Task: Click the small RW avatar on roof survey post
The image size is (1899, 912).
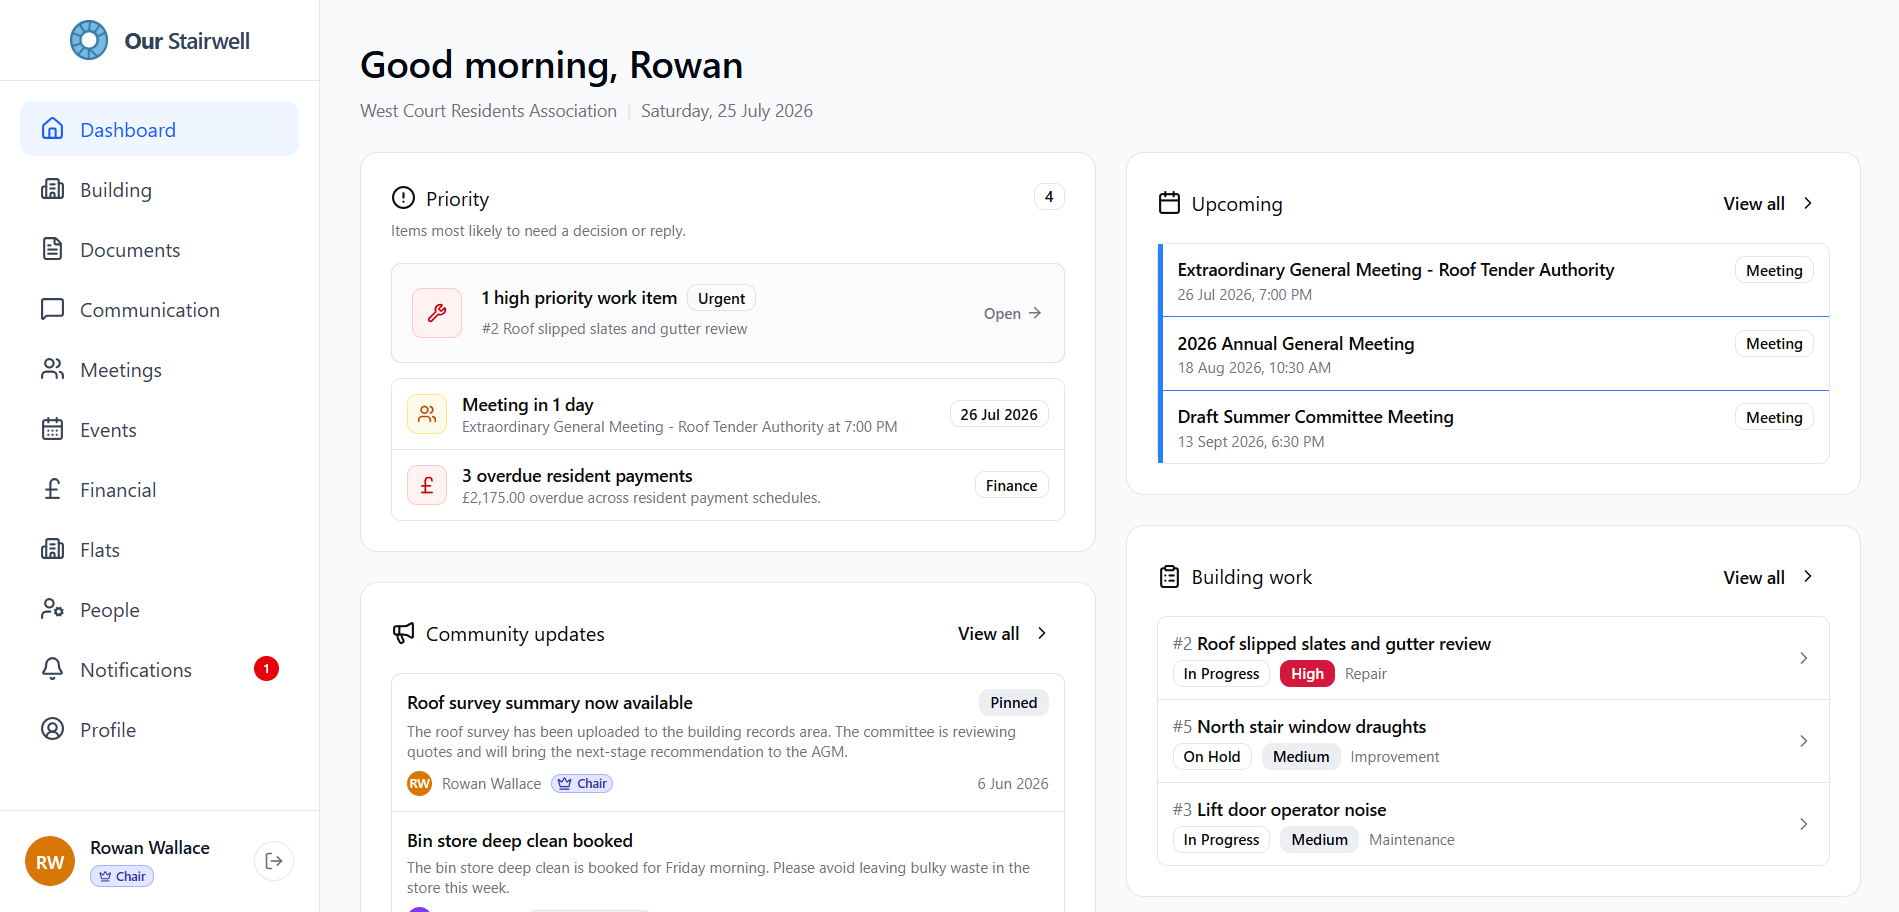Action: point(420,784)
